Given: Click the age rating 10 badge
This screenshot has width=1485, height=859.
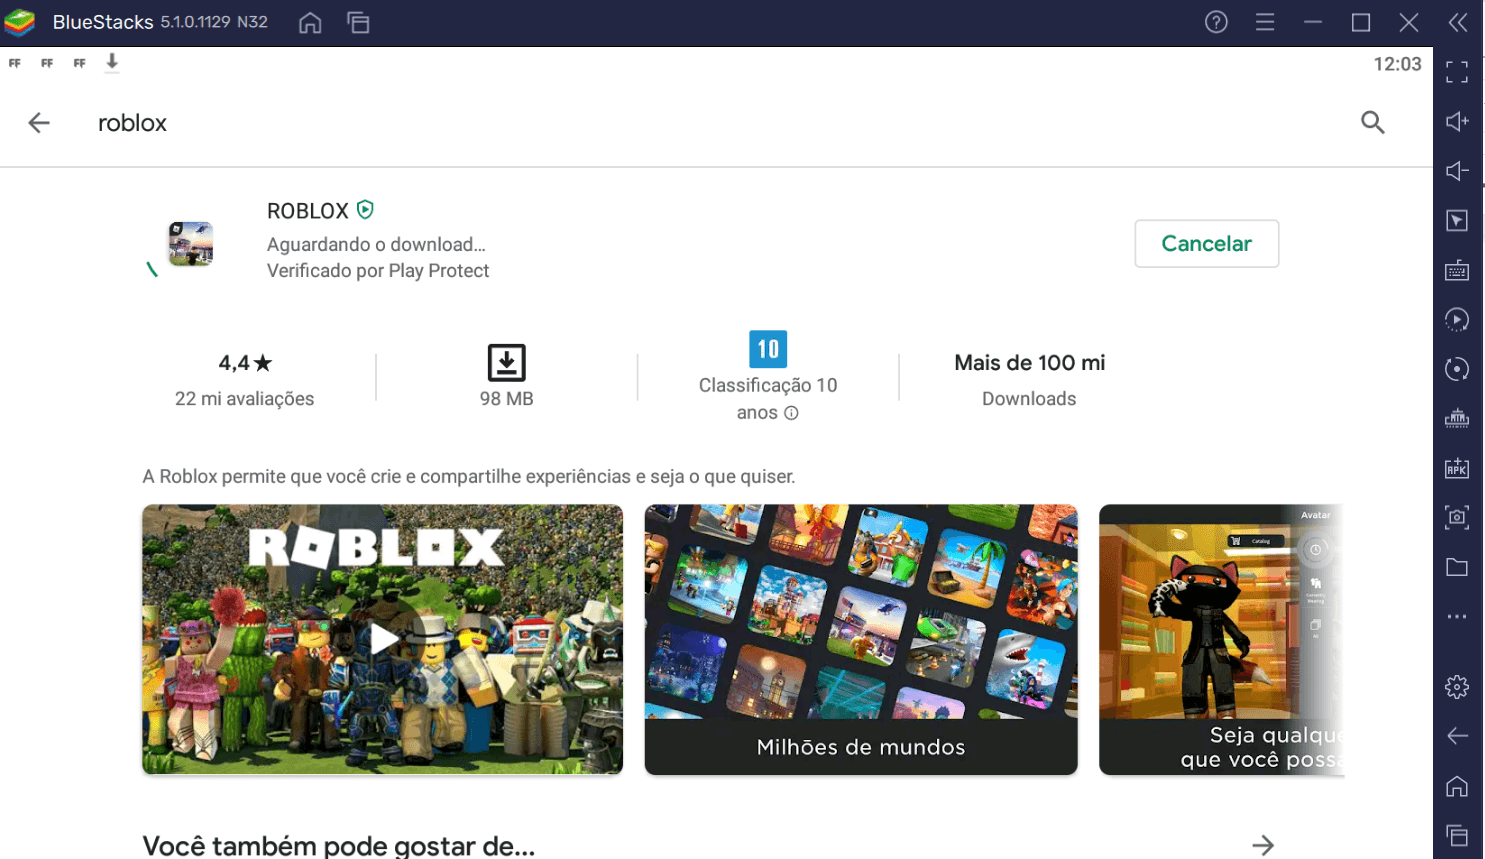Looking at the screenshot, I should [768, 349].
